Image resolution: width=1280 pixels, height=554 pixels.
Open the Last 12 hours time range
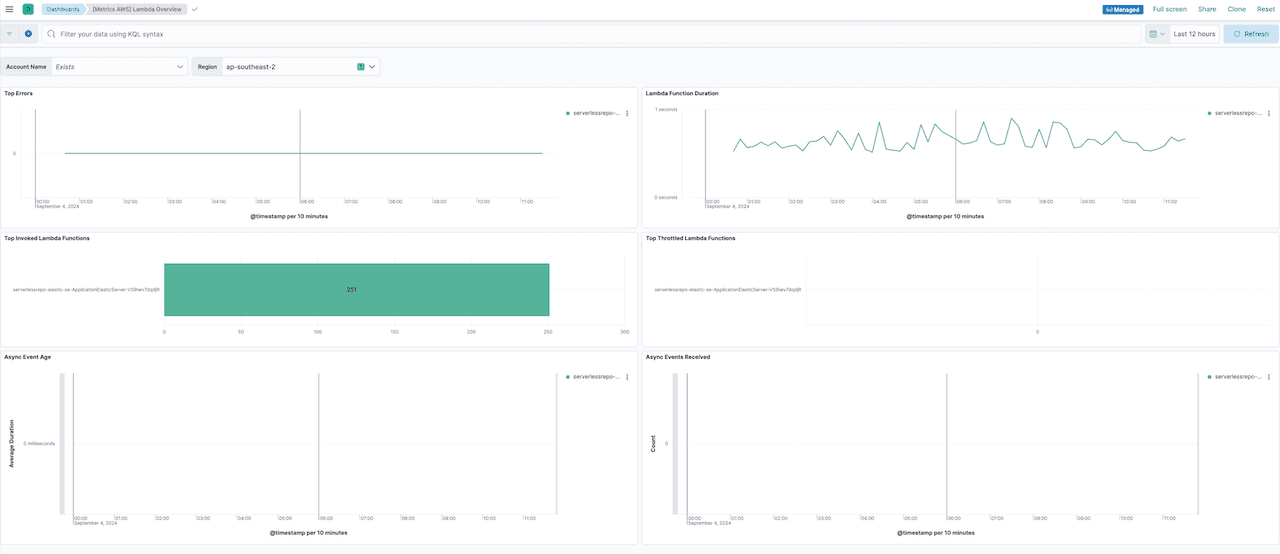(x=1194, y=34)
